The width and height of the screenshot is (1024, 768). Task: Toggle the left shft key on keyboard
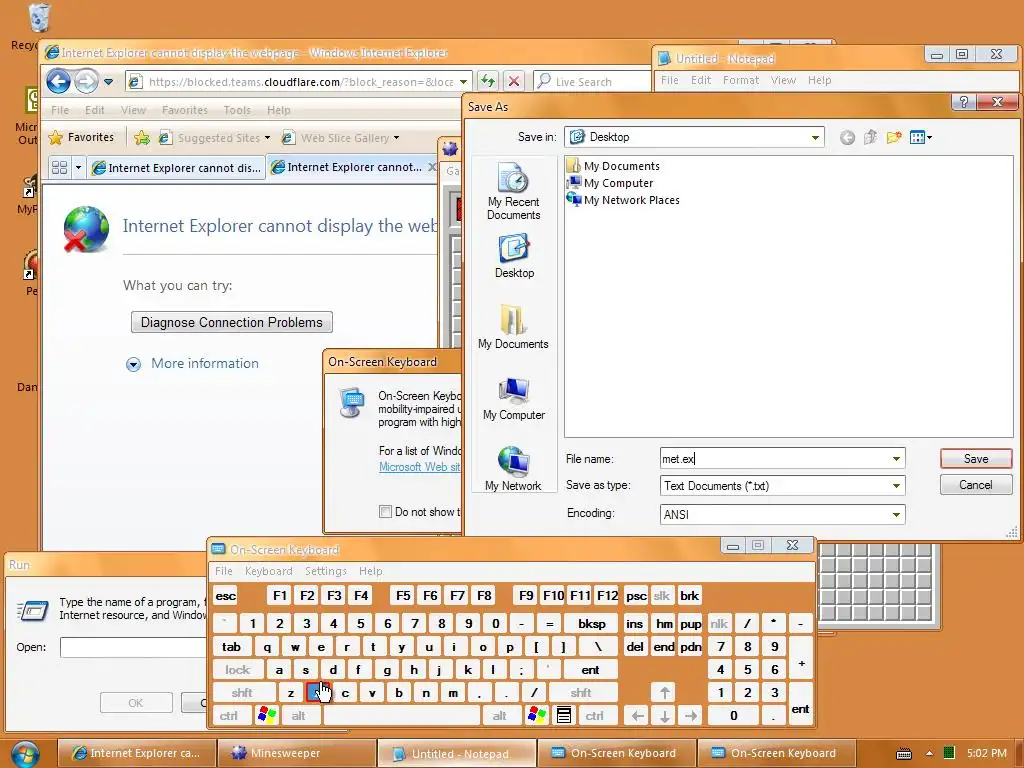242,692
